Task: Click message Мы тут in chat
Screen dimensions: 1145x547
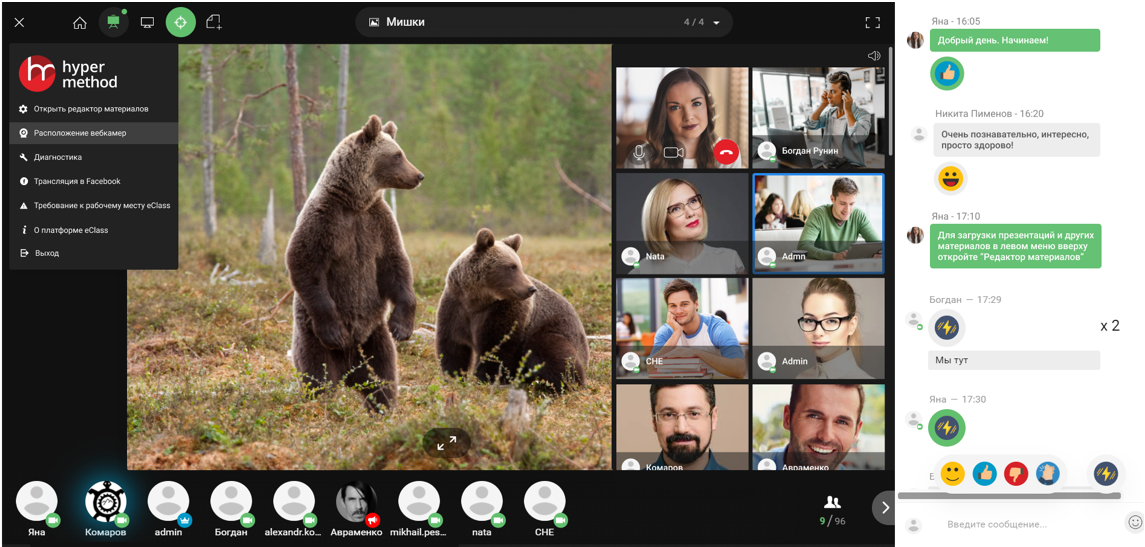Action: pos(1014,361)
